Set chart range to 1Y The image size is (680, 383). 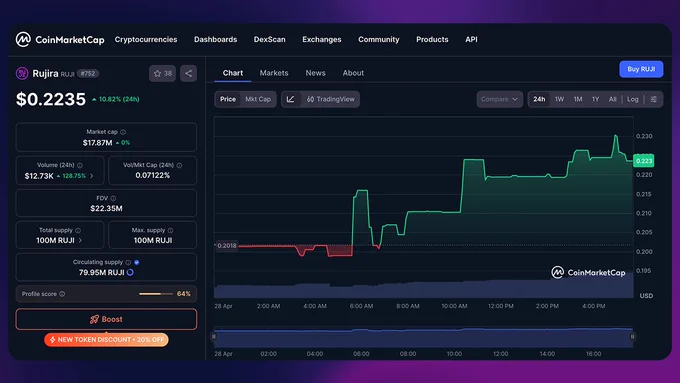[595, 99]
